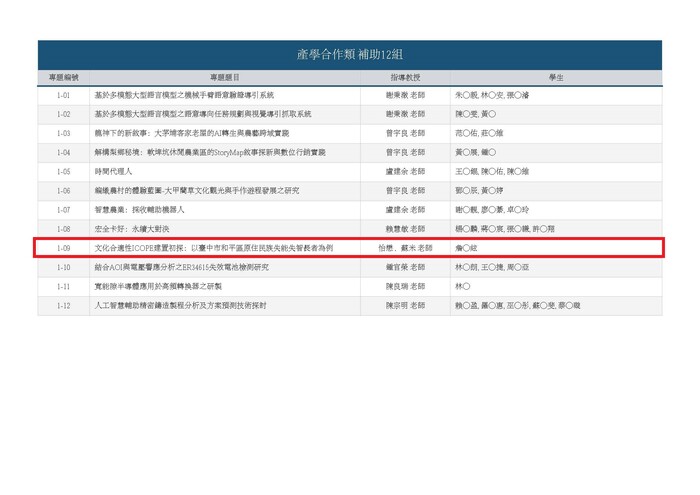Select project number 1-12 cell
Viewport: 700px width, 495px height.
[63, 305]
